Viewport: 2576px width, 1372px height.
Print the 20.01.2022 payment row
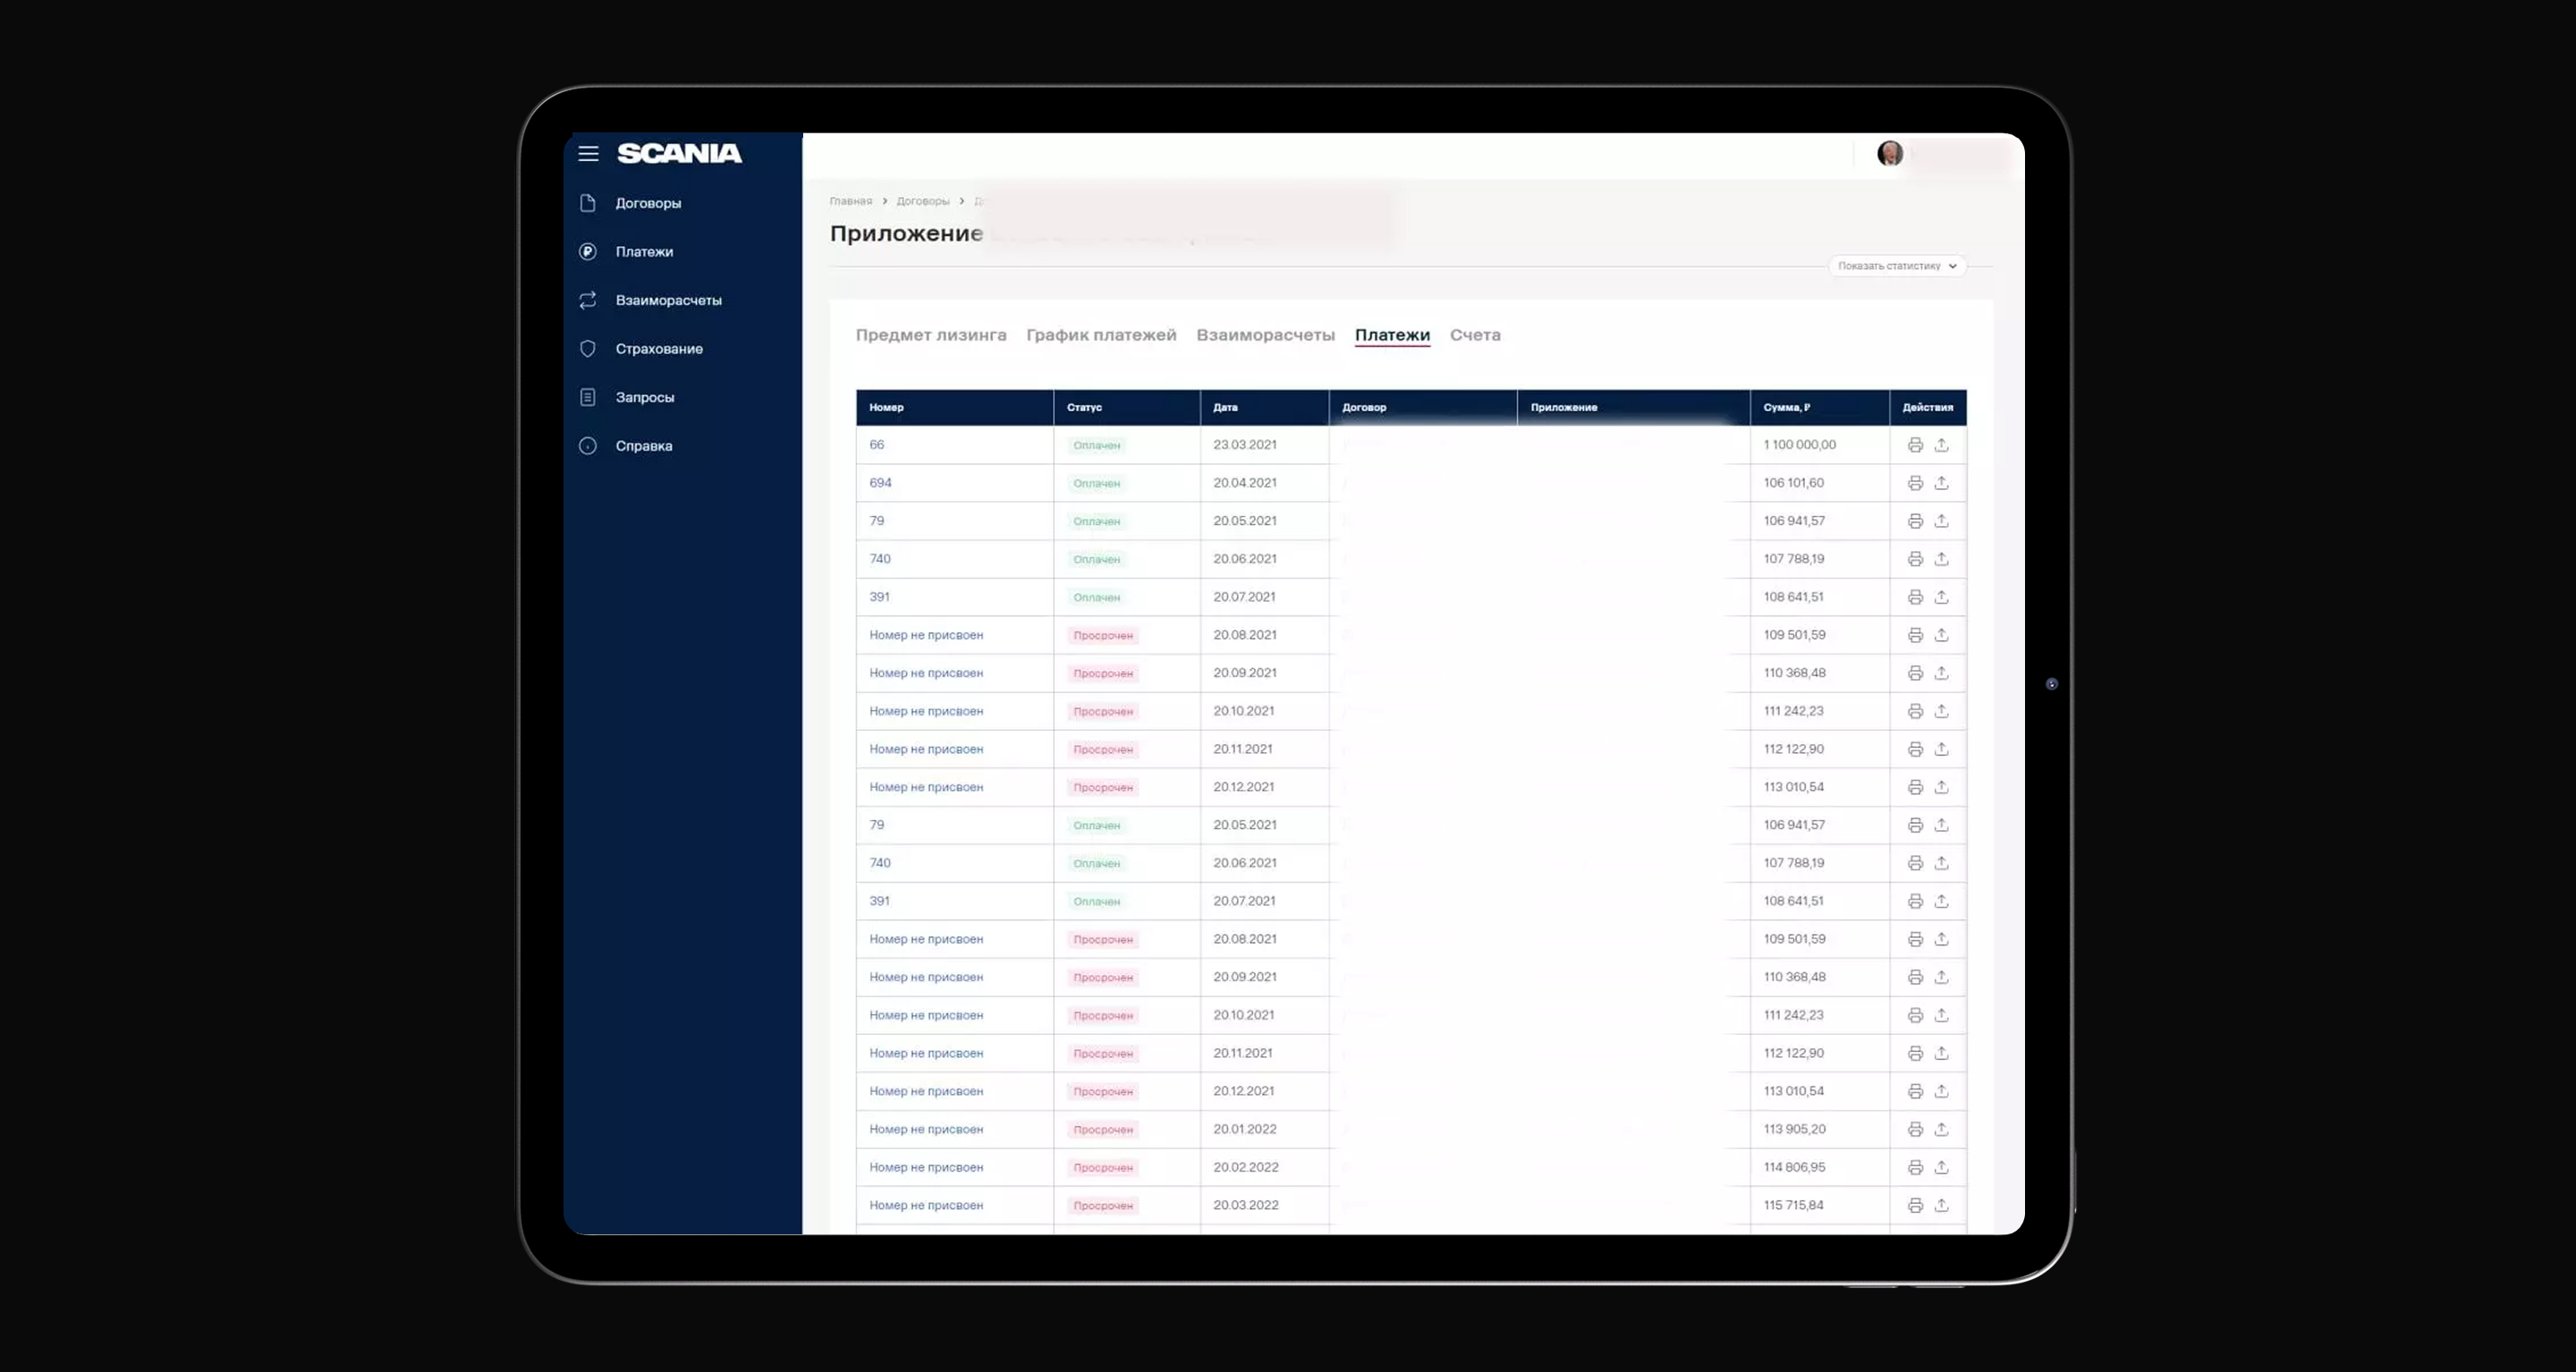pos(1915,1129)
